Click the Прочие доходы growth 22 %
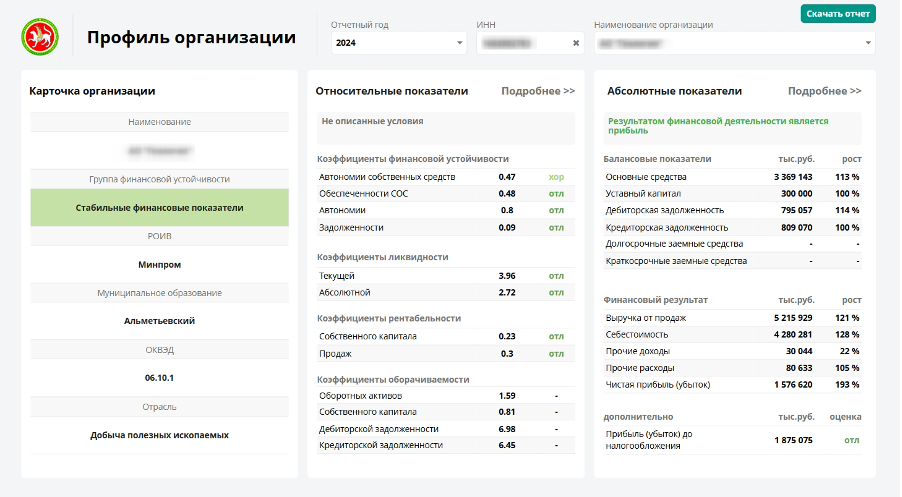 pos(850,351)
